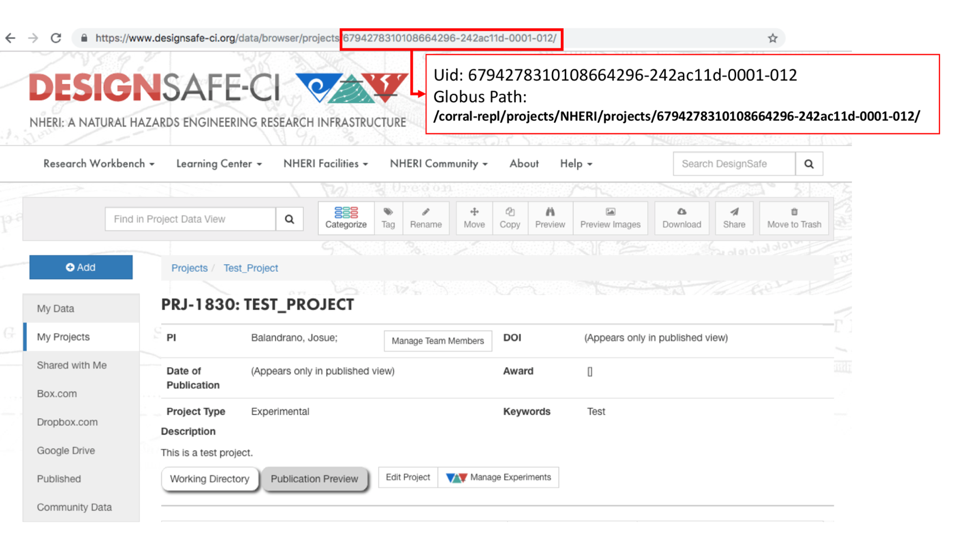Open Shared with Me
Image resolution: width=974 pixels, height=547 pixels.
pyautogui.click(x=81, y=366)
